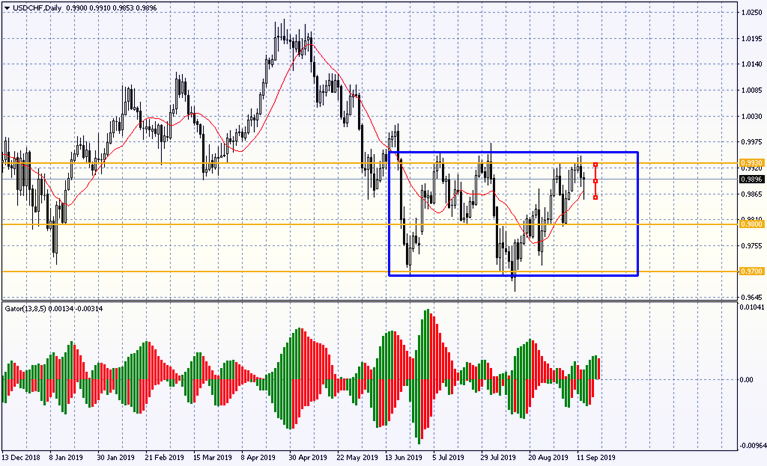Viewport: 767px width, 466px height.
Task: Click the 0.9700 orange price tag
Action: click(752, 271)
